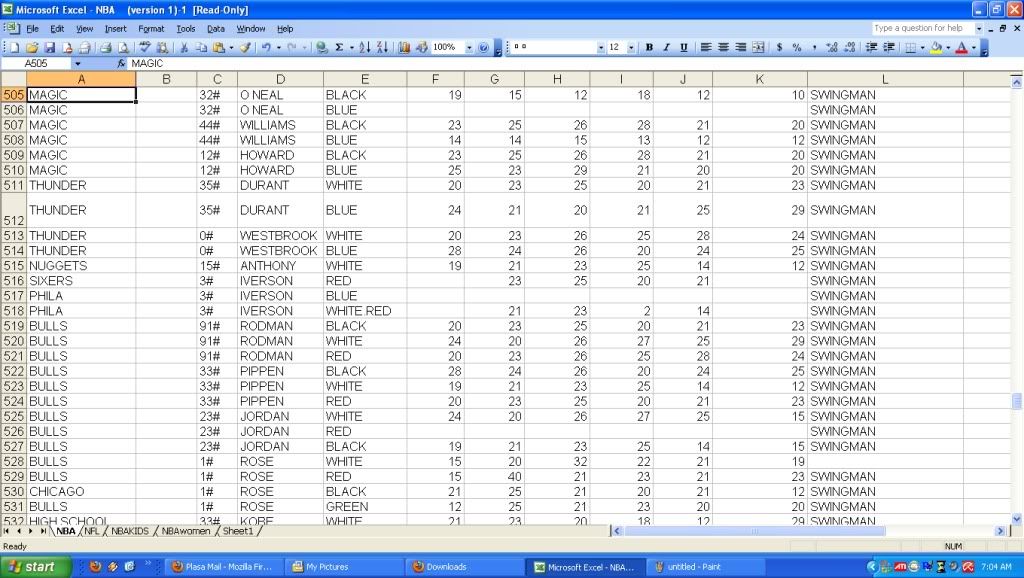Save the workbook with the floppy disk icon

[50, 48]
